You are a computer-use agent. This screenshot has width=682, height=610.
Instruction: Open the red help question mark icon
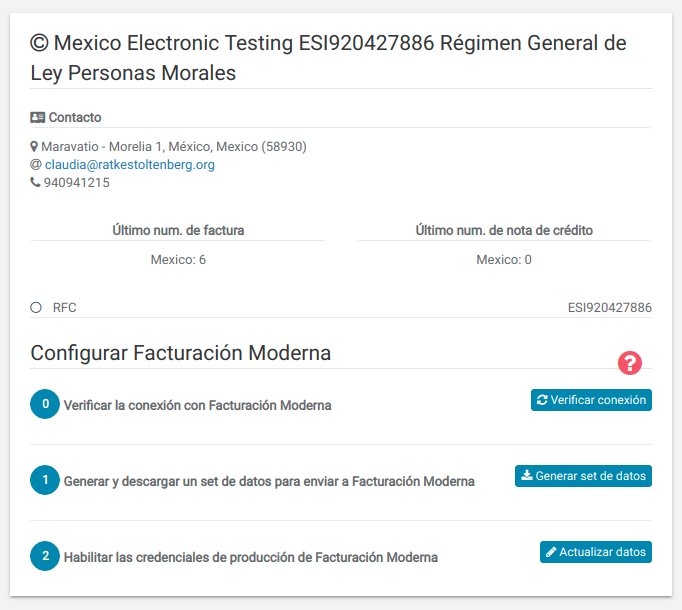pyautogui.click(x=630, y=363)
